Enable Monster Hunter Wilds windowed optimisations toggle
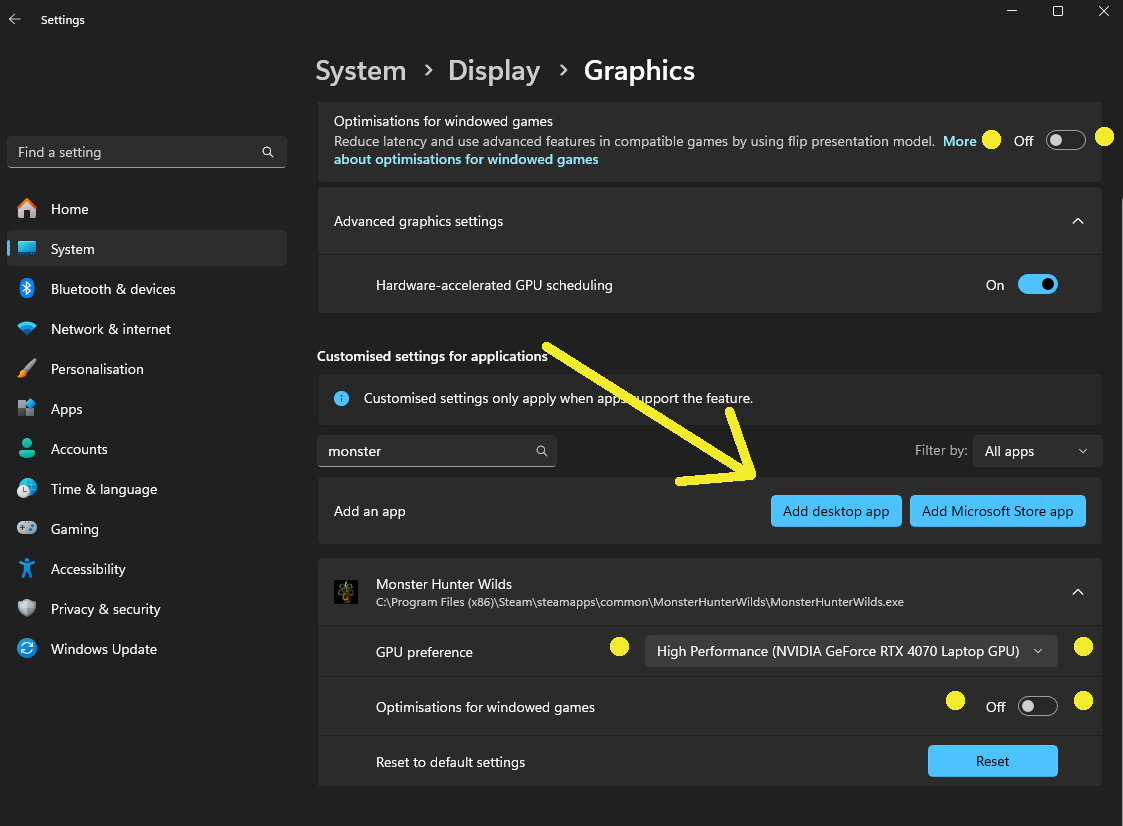This screenshot has width=1123, height=826. [x=1037, y=707]
